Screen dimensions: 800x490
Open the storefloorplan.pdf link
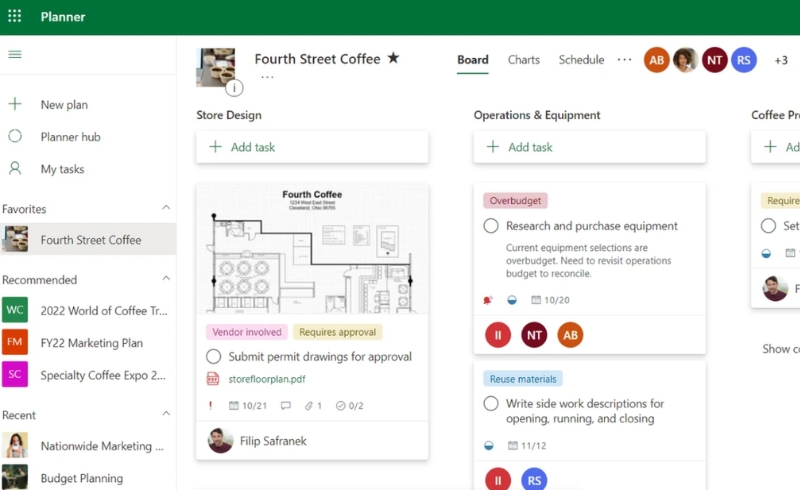(x=267, y=379)
